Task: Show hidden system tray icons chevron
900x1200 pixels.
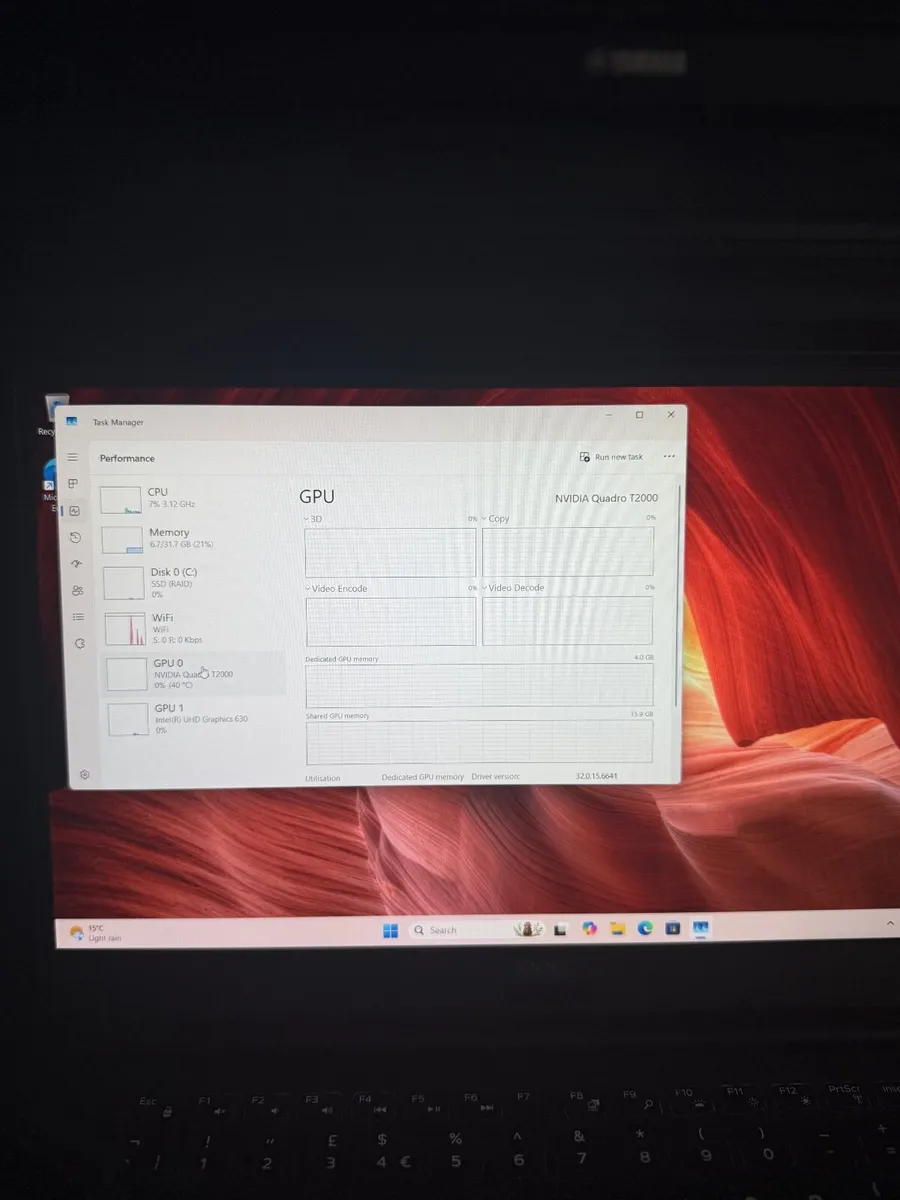Action: click(x=891, y=925)
